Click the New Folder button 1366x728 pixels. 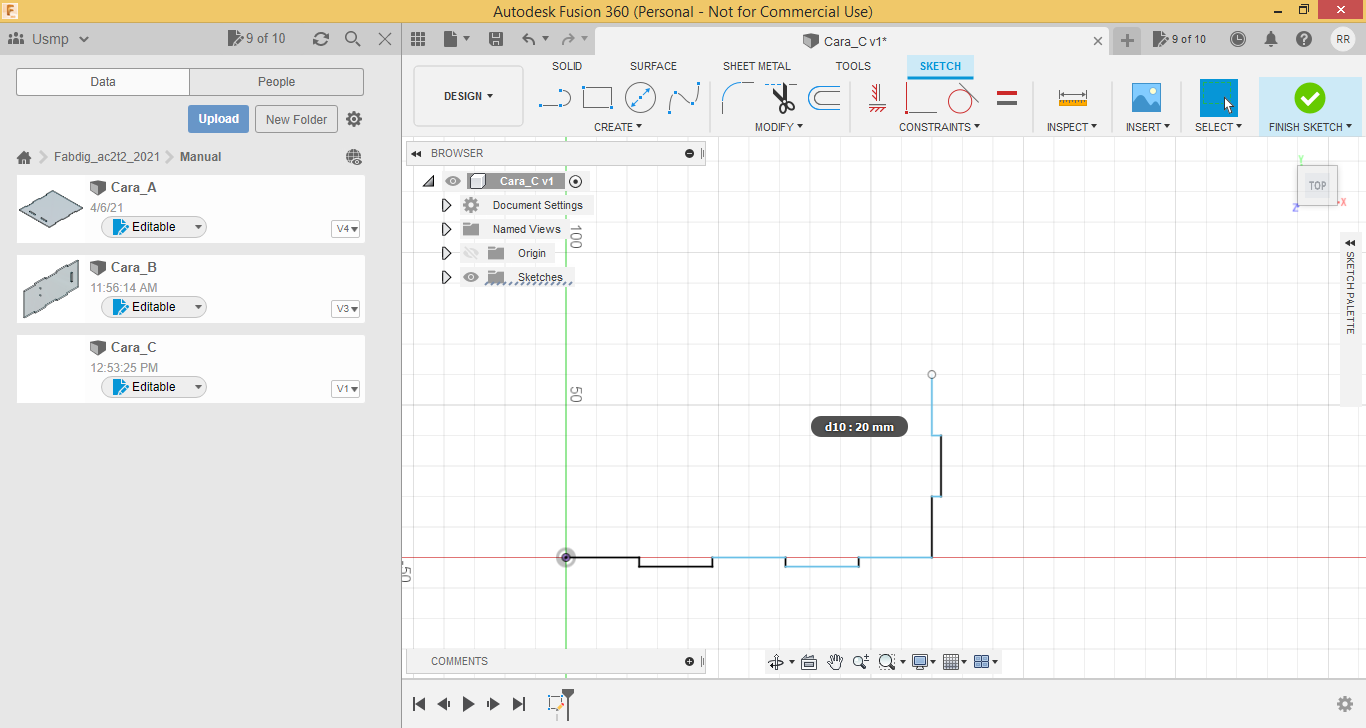pos(297,119)
